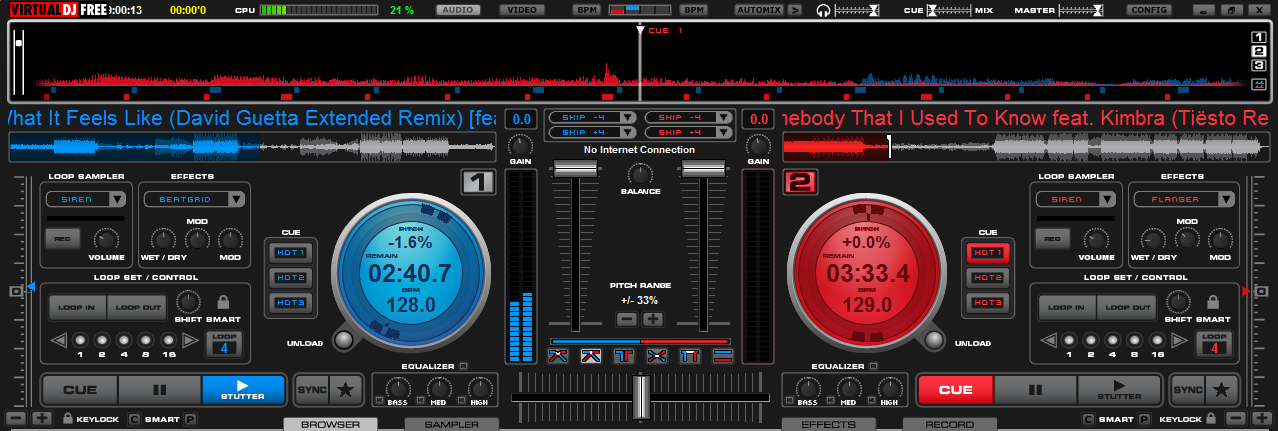Trigger HOT 3 cue on deck 2
Screen dimensions: 1278x431
(x=988, y=302)
